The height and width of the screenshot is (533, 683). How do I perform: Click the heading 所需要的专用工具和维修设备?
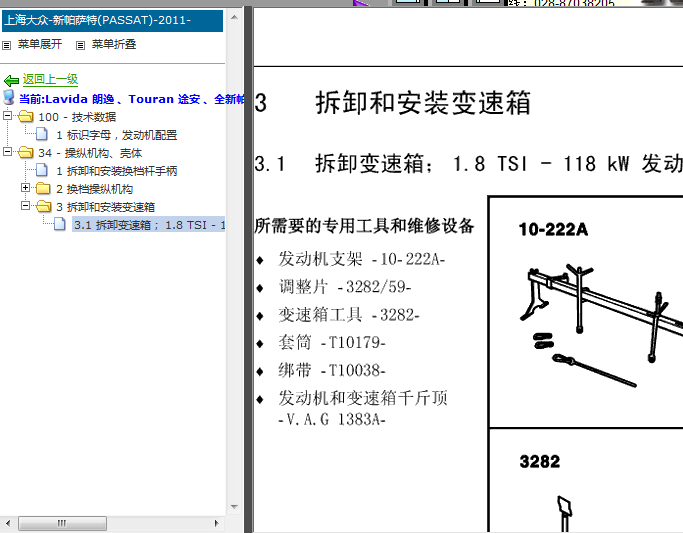(364, 226)
